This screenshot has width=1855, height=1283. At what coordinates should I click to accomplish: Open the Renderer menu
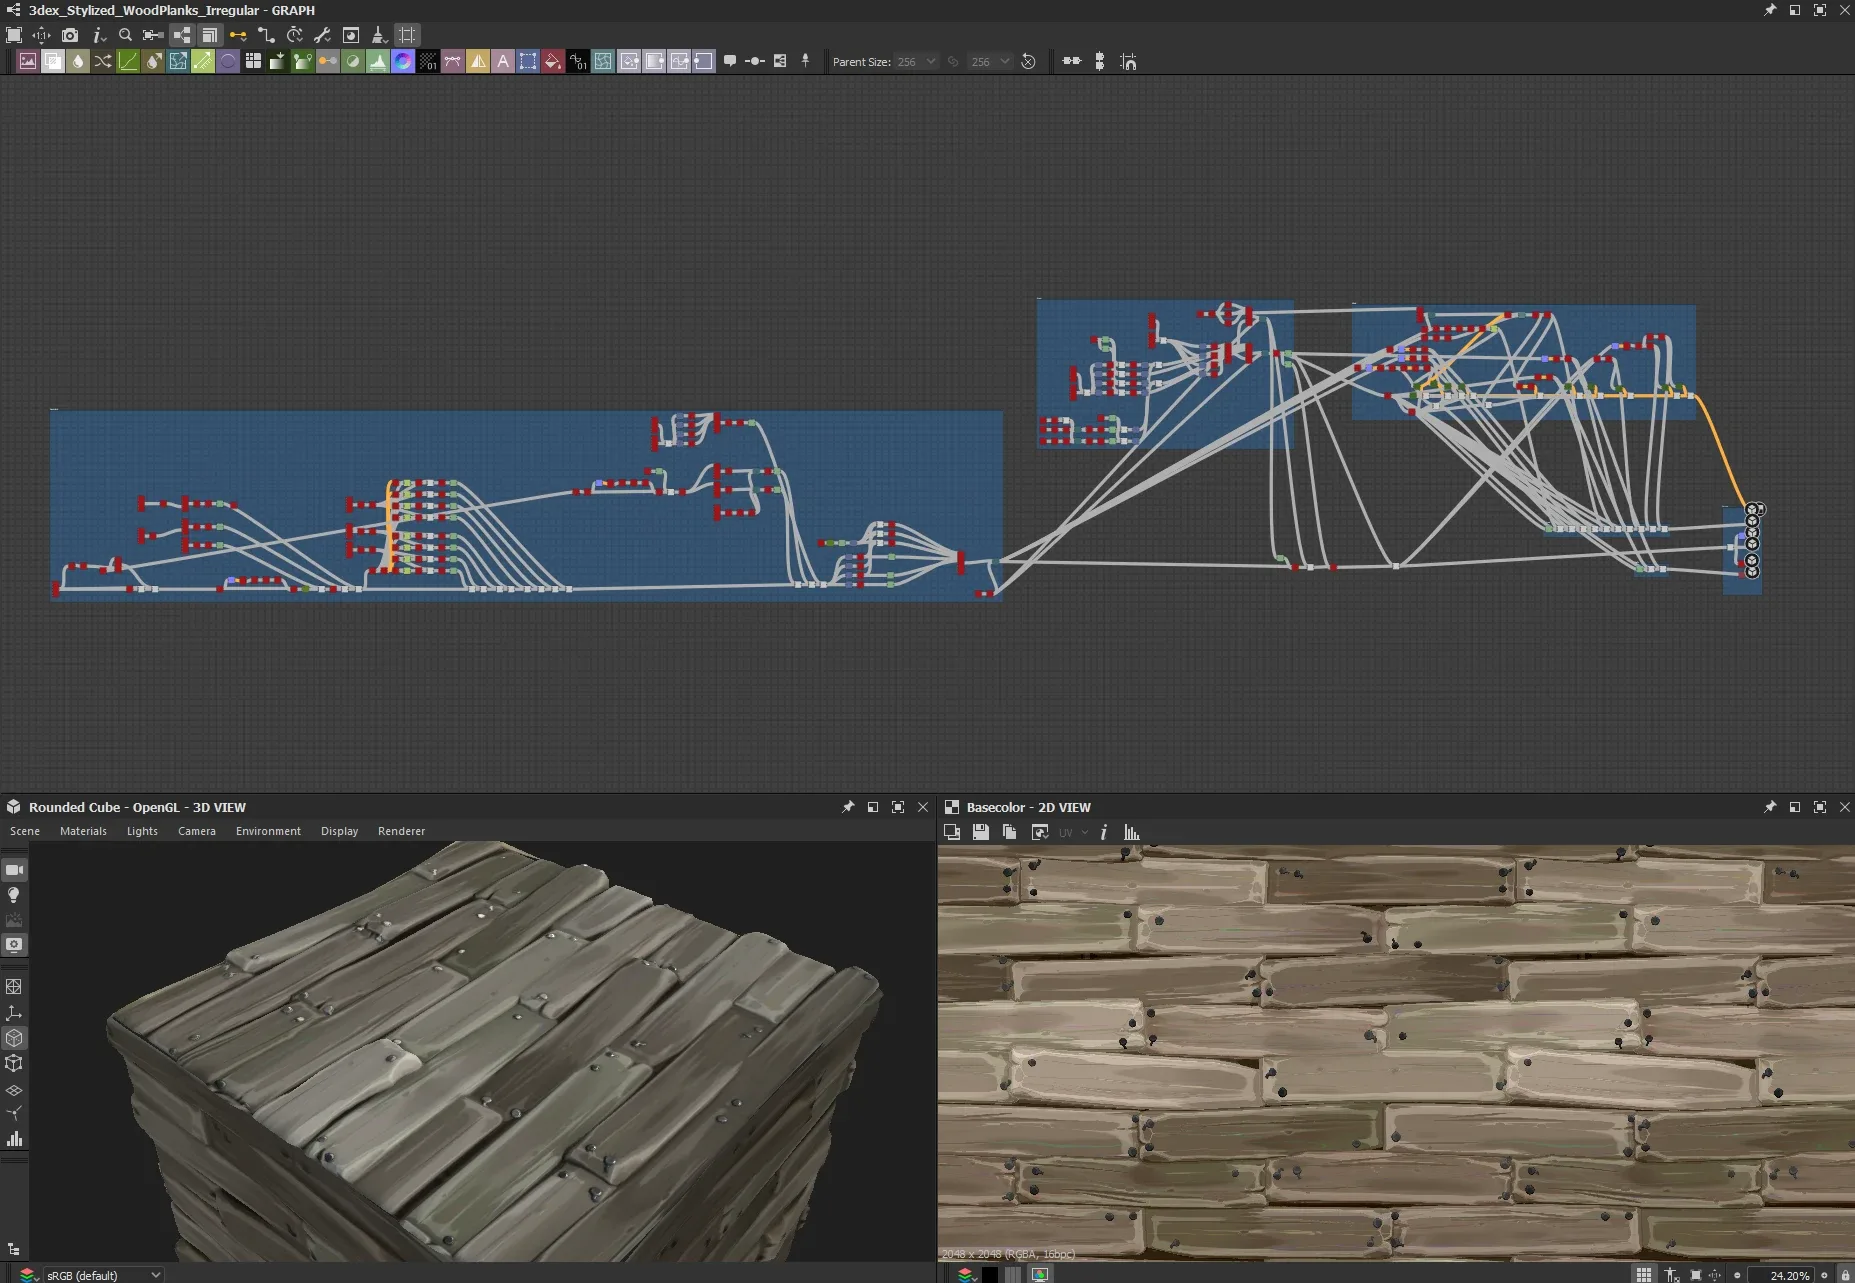click(401, 831)
